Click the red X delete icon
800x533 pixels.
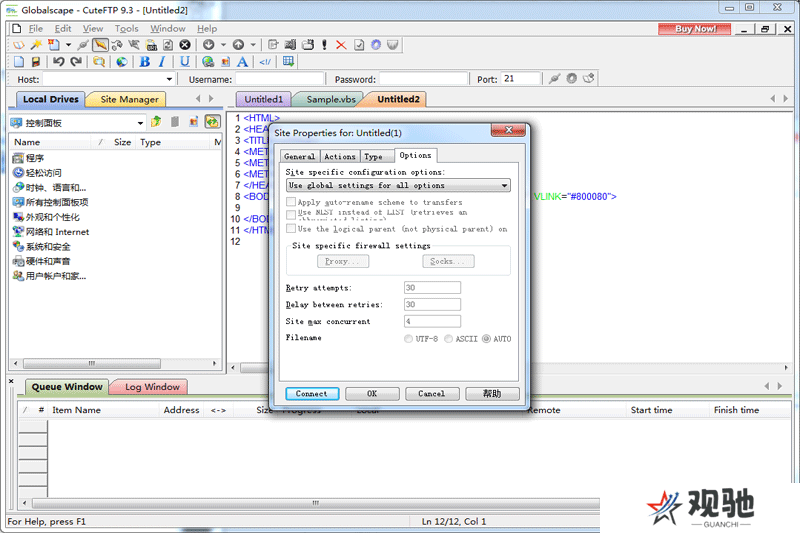[341, 45]
